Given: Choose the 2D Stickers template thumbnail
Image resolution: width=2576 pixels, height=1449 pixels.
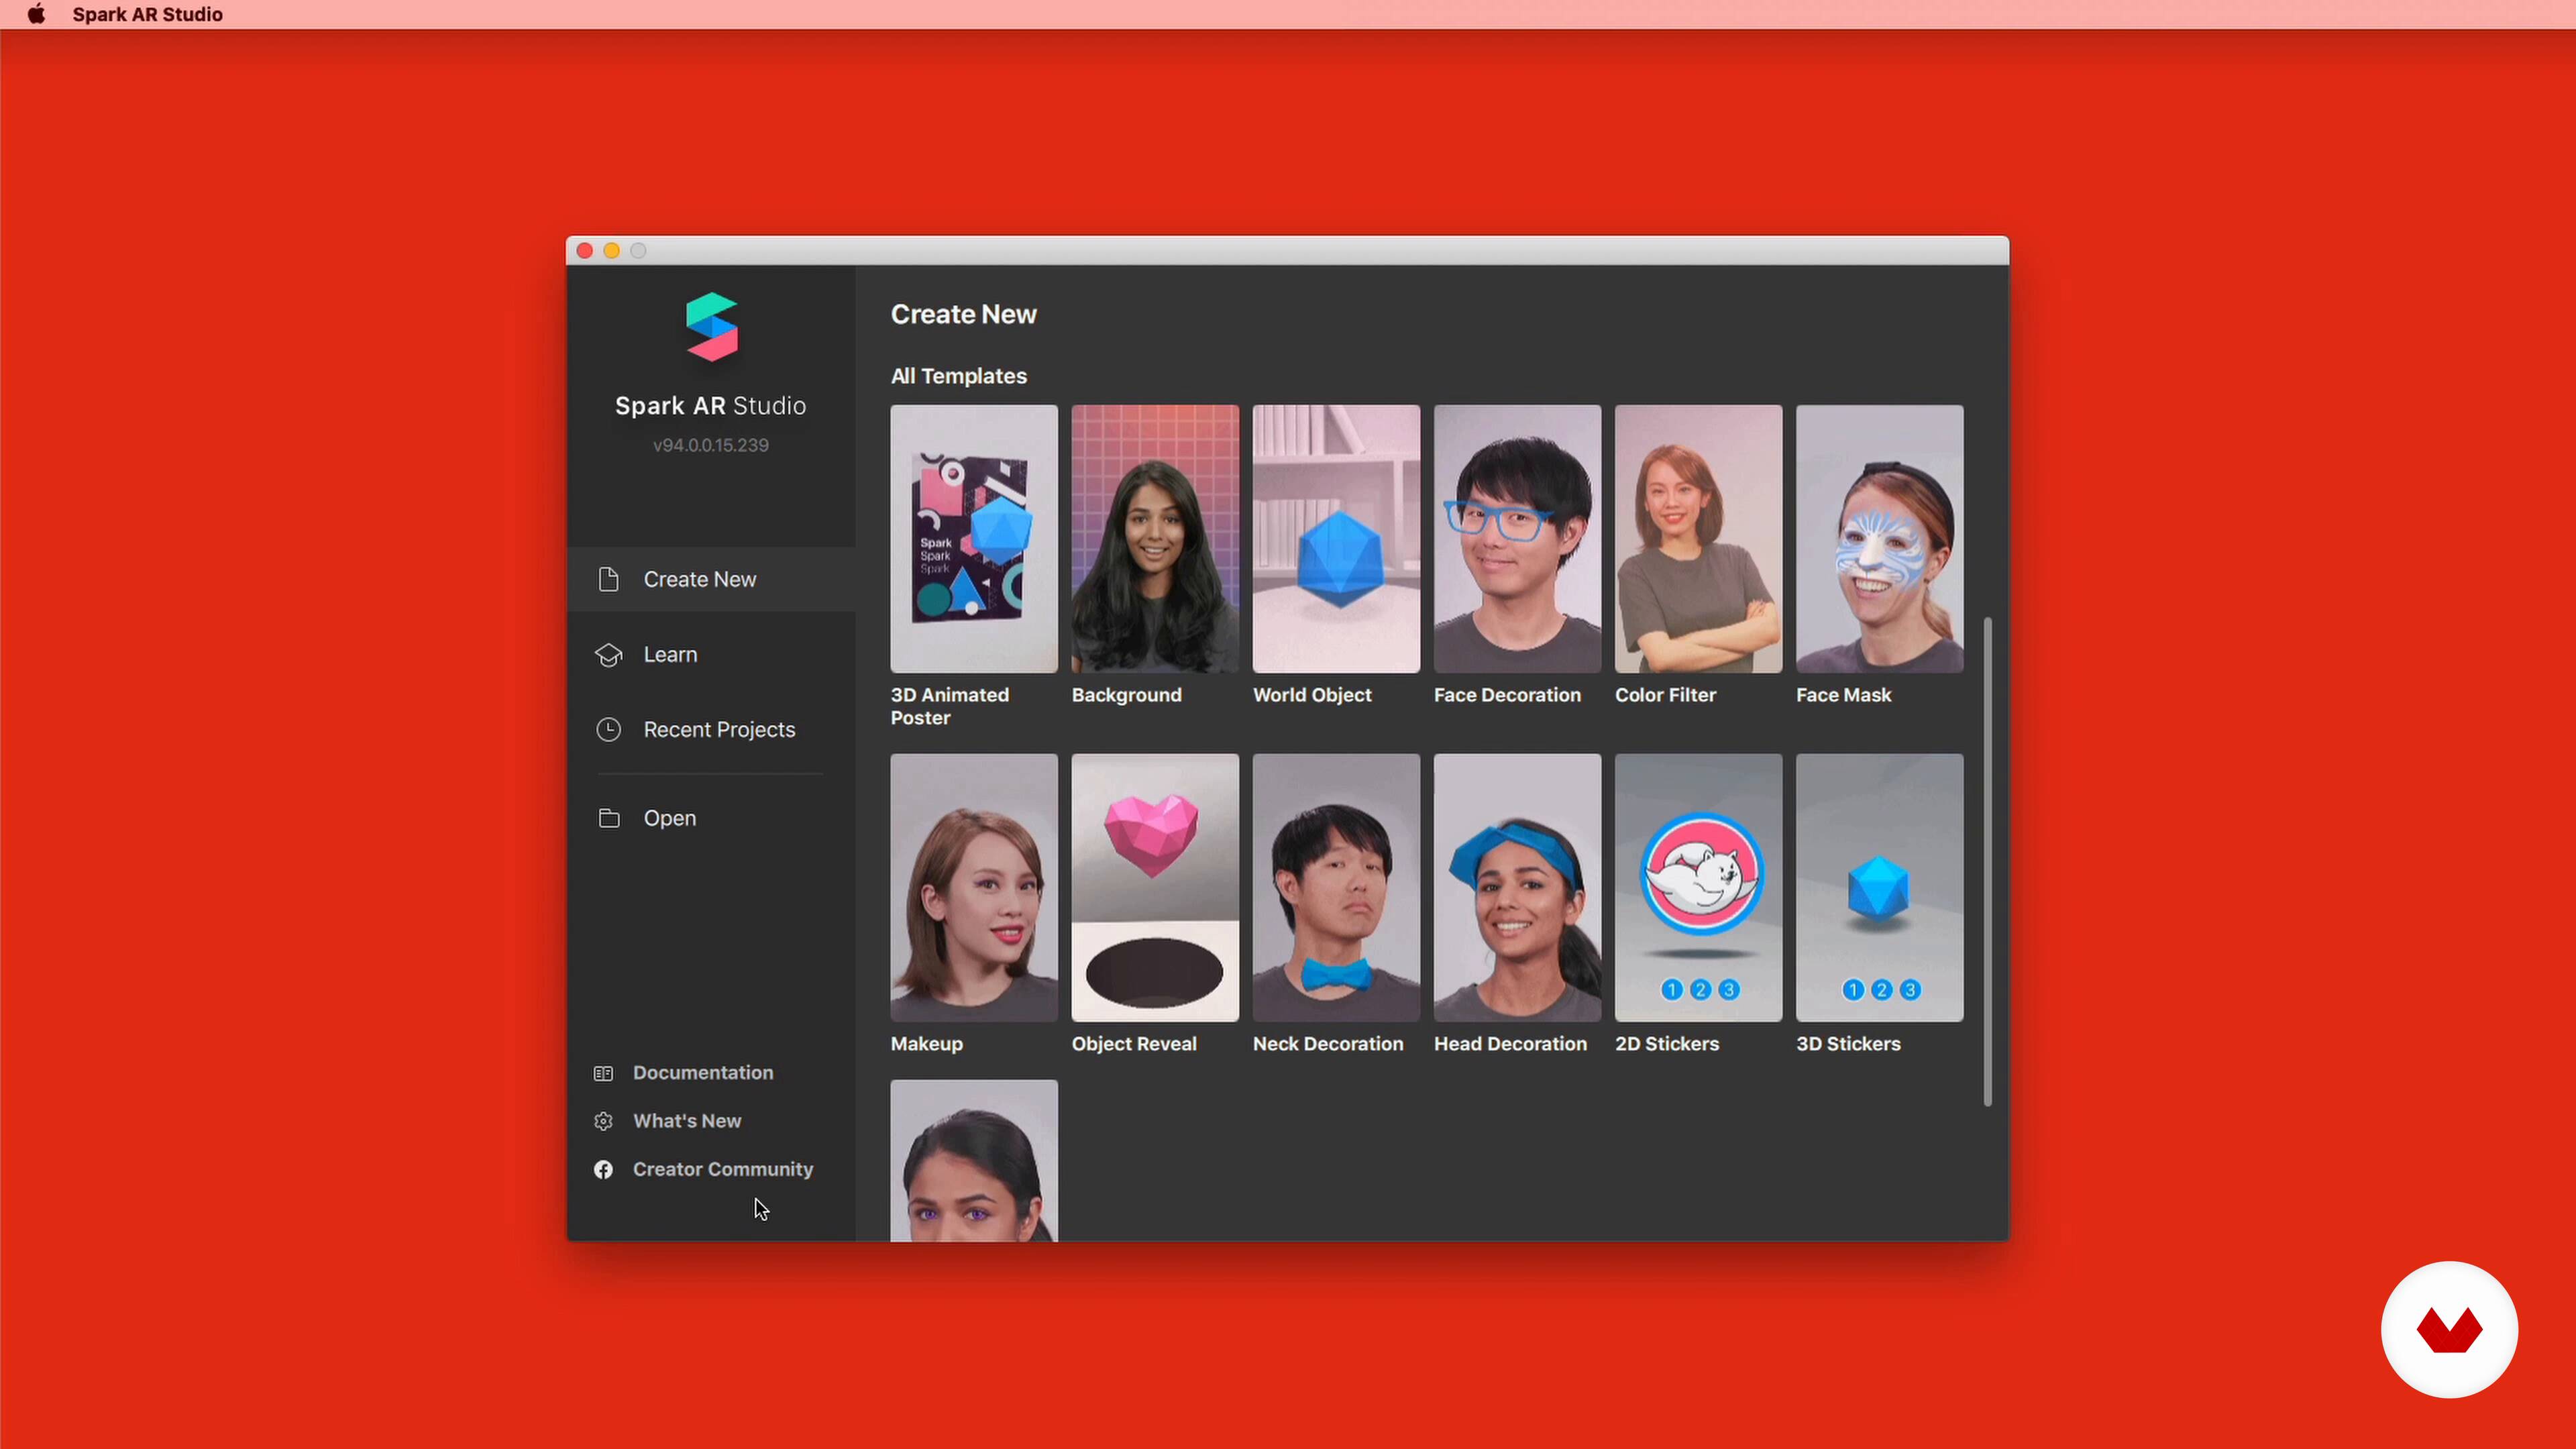Looking at the screenshot, I should click(x=1698, y=888).
